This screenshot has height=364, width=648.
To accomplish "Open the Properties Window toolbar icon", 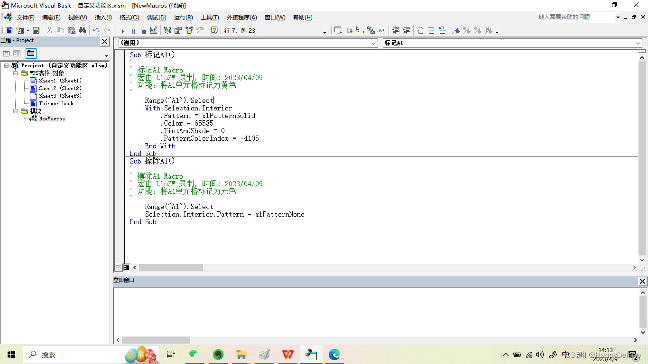I will coord(178,30).
